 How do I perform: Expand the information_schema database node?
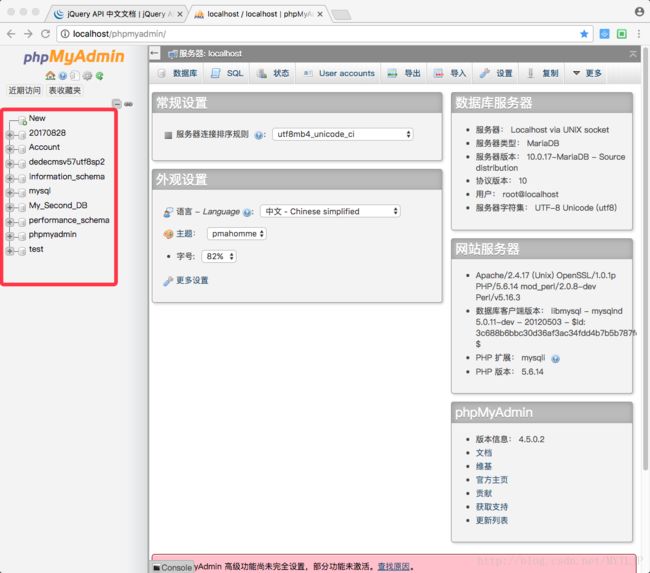pyautogui.click(x=10, y=178)
